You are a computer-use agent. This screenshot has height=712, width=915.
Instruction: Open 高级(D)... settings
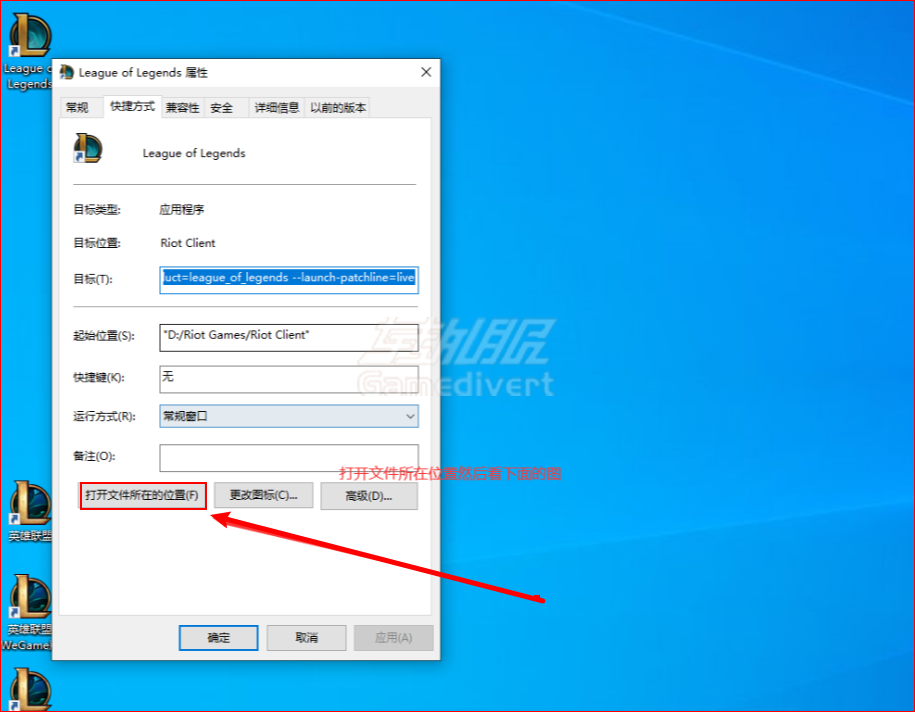(369, 496)
